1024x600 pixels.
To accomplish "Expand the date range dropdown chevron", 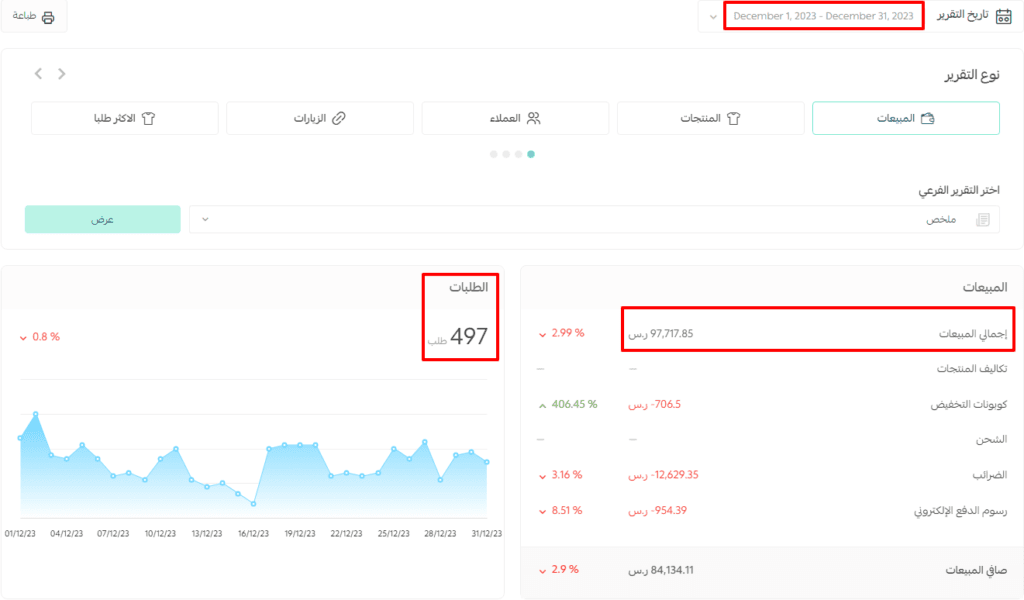I will coord(712,17).
